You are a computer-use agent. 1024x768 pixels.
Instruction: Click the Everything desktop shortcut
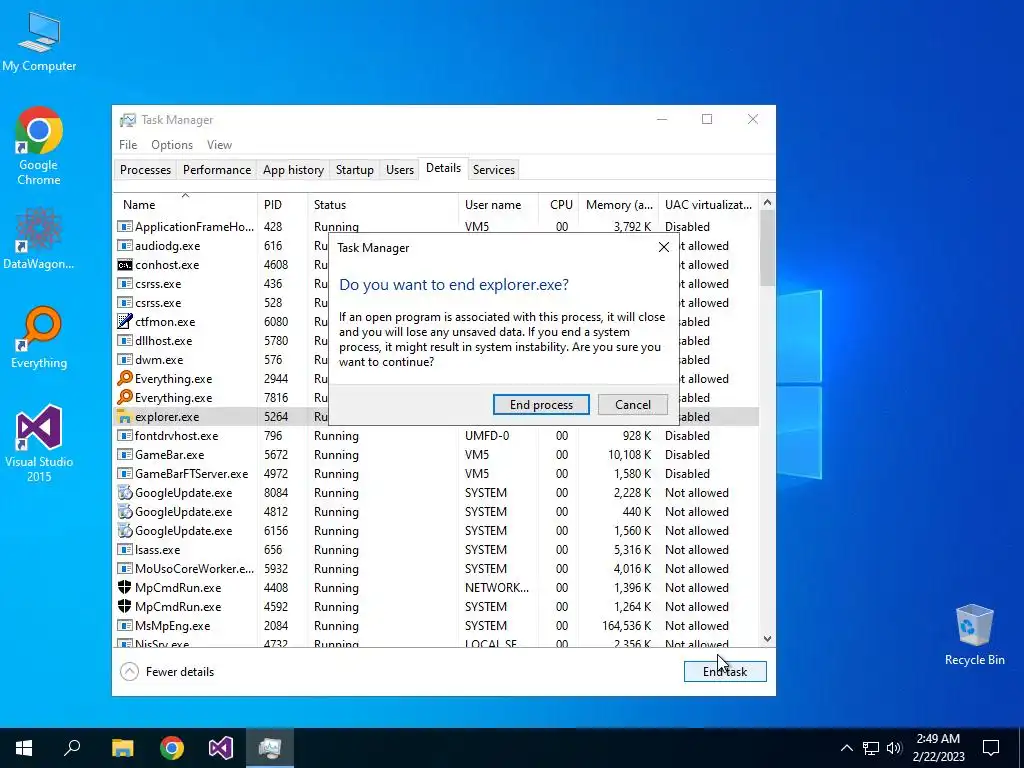tap(39, 338)
